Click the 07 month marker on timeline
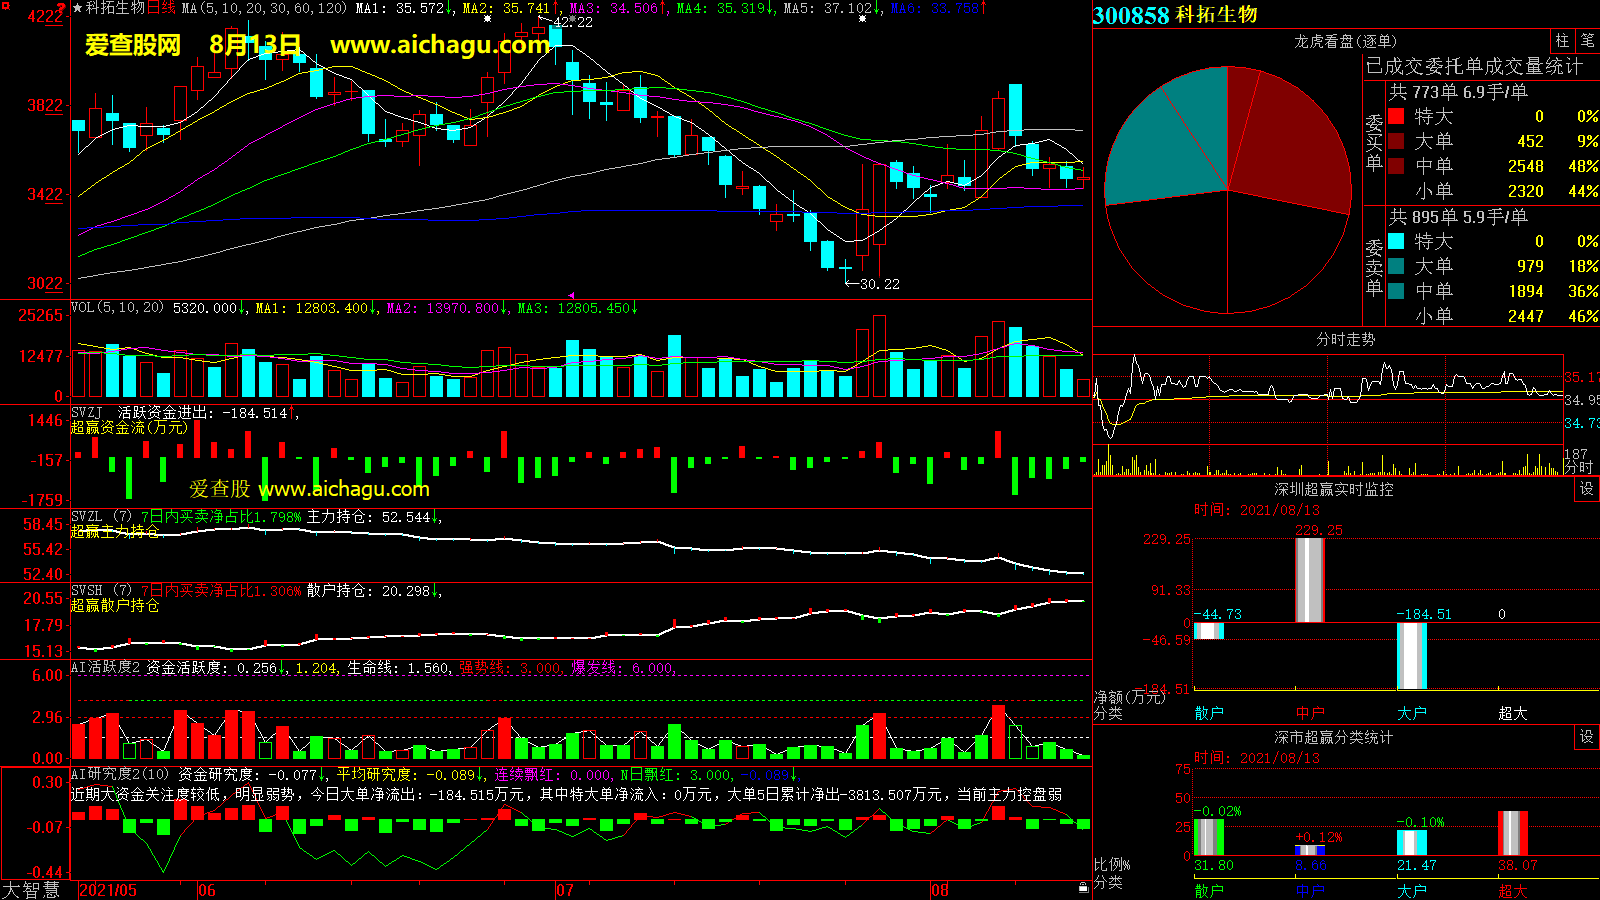The width and height of the screenshot is (1600, 900). click(x=565, y=890)
